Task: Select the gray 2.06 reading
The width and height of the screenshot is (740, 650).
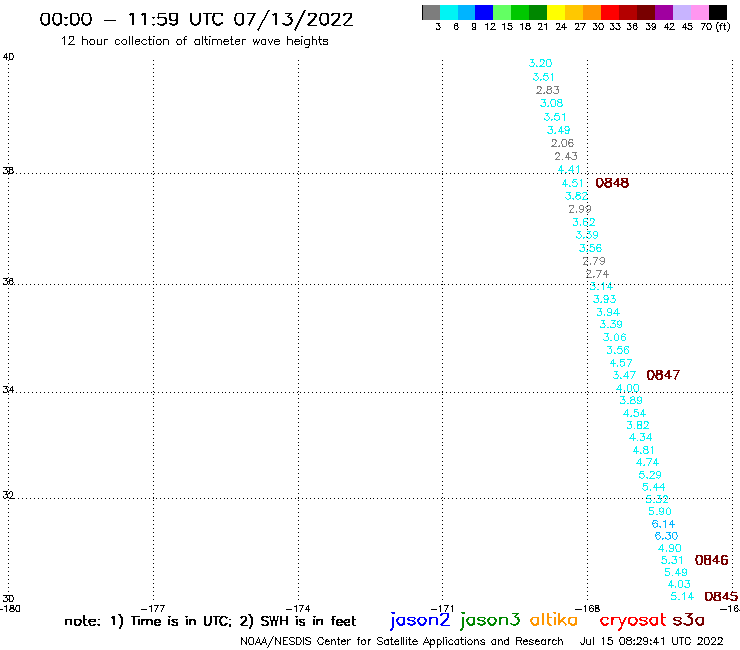Action: (562, 144)
